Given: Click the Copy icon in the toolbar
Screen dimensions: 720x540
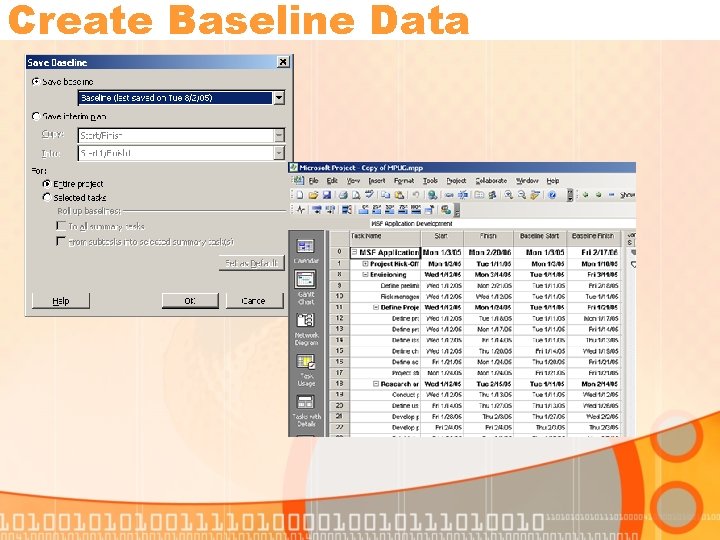Looking at the screenshot, I should click(x=386, y=195).
